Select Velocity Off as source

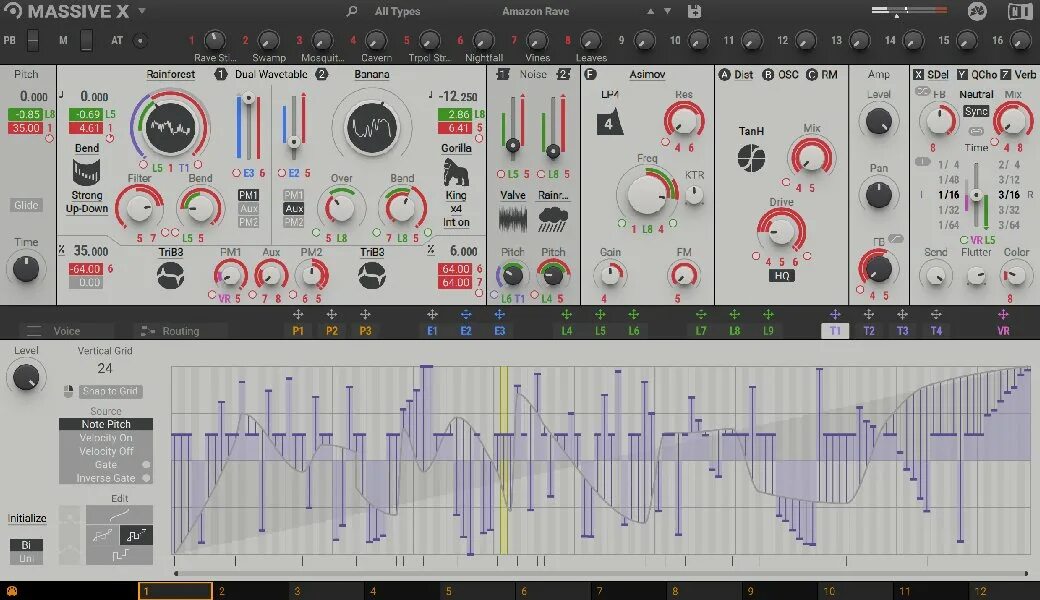click(x=105, y=451)
